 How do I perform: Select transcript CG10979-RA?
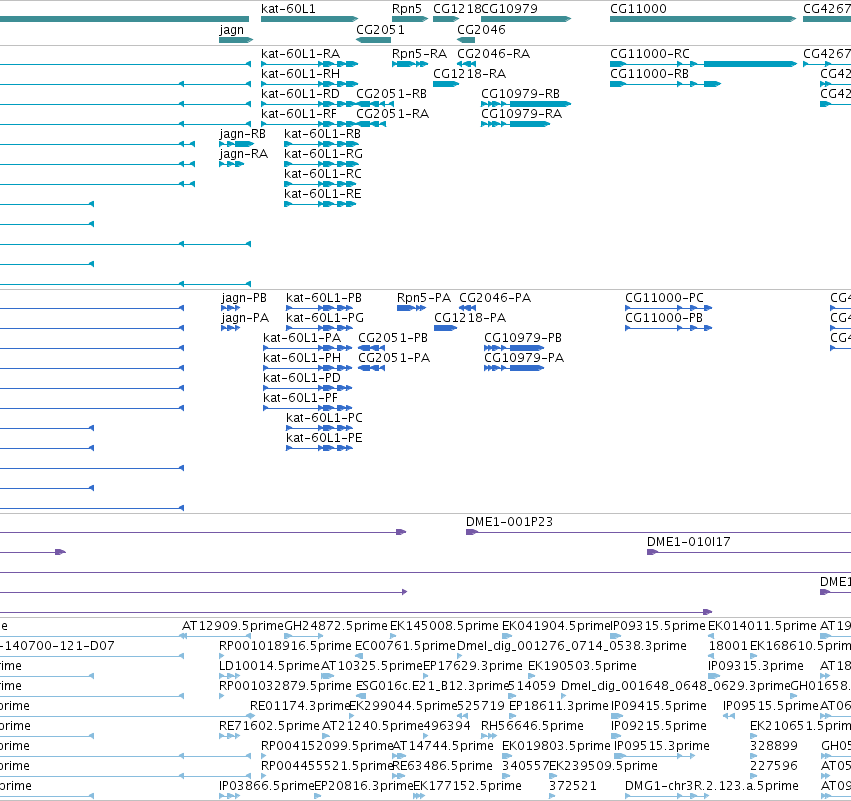pyautogui.click(x=521, y=114)
